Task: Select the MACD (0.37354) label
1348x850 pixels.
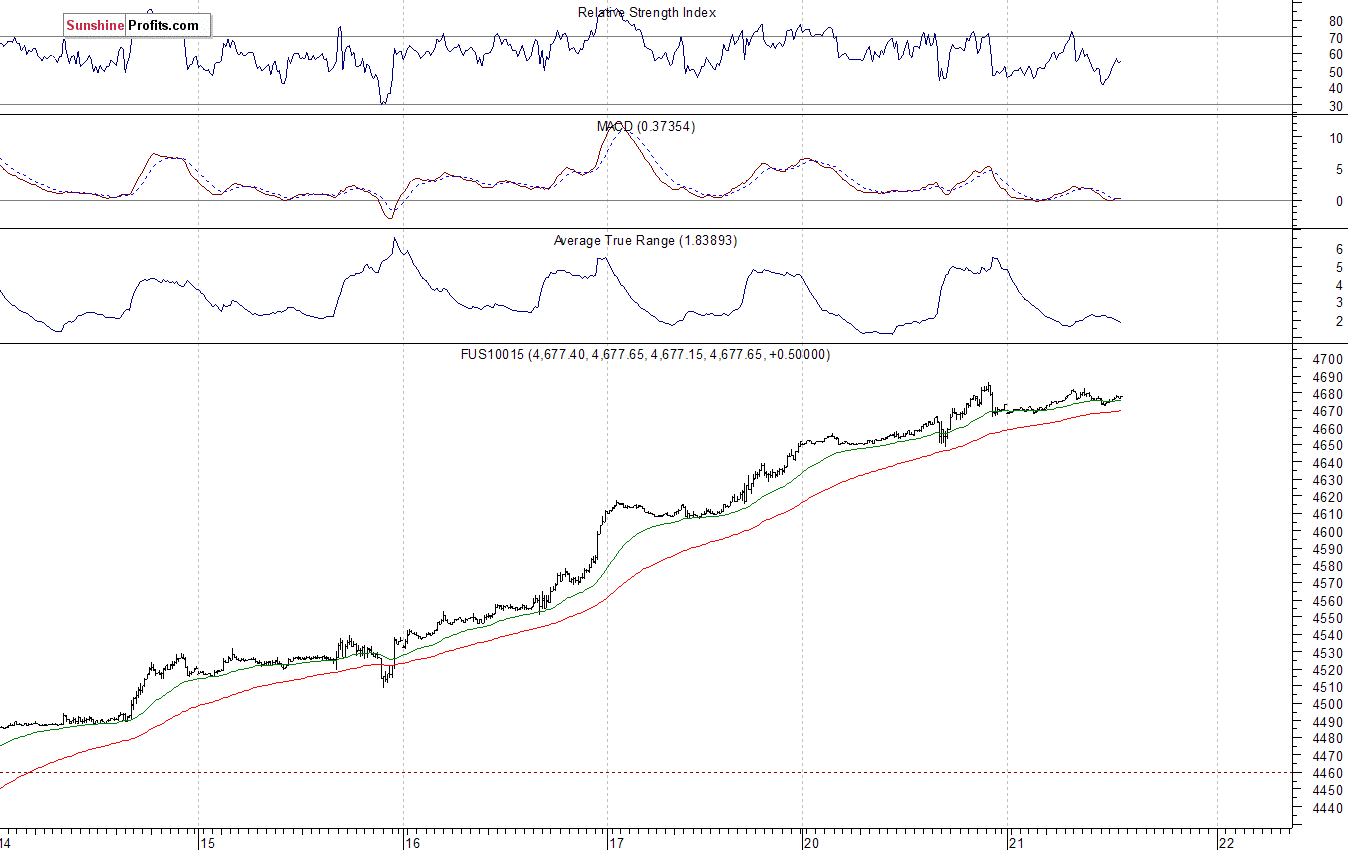Action: 646,127
